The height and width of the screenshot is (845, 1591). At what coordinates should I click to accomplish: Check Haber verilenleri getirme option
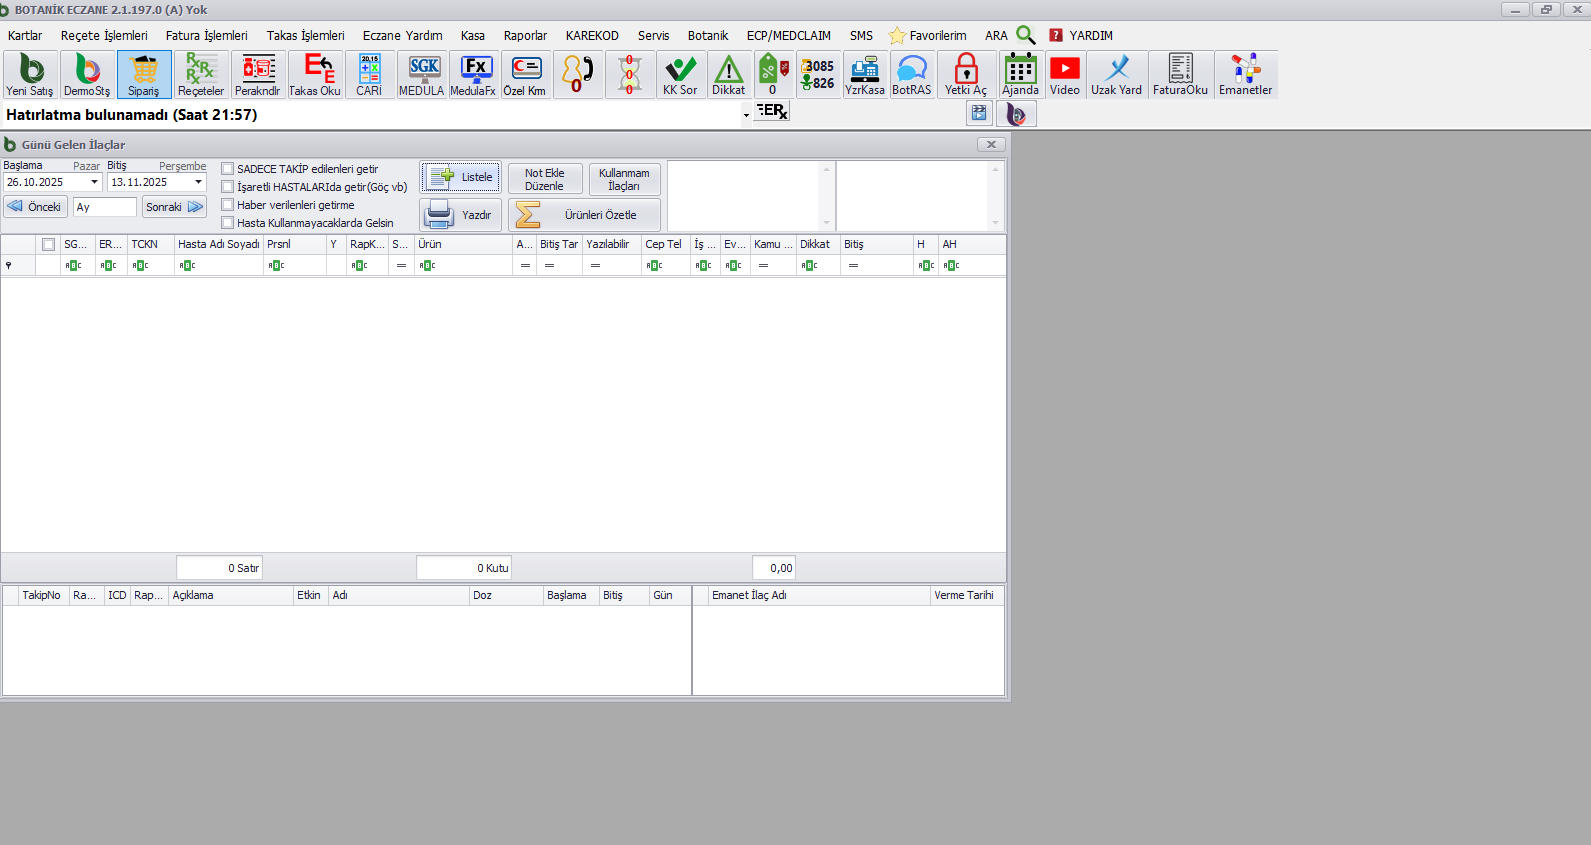228,205
